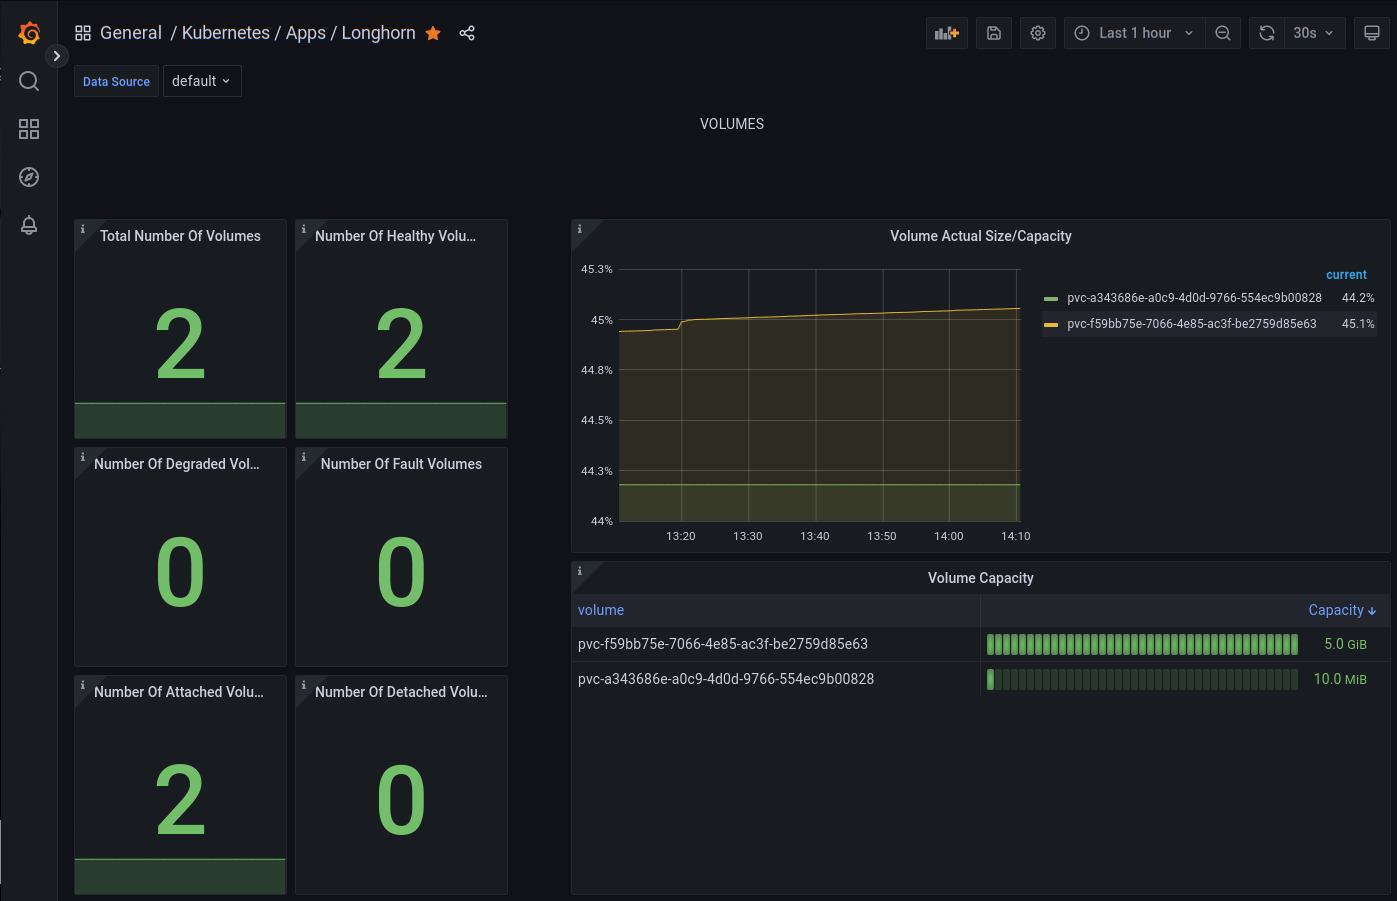The height and width of the screenshot is (901, 1397).
Task: Show info for Volume Capacity panel
Action: [580, 571]
